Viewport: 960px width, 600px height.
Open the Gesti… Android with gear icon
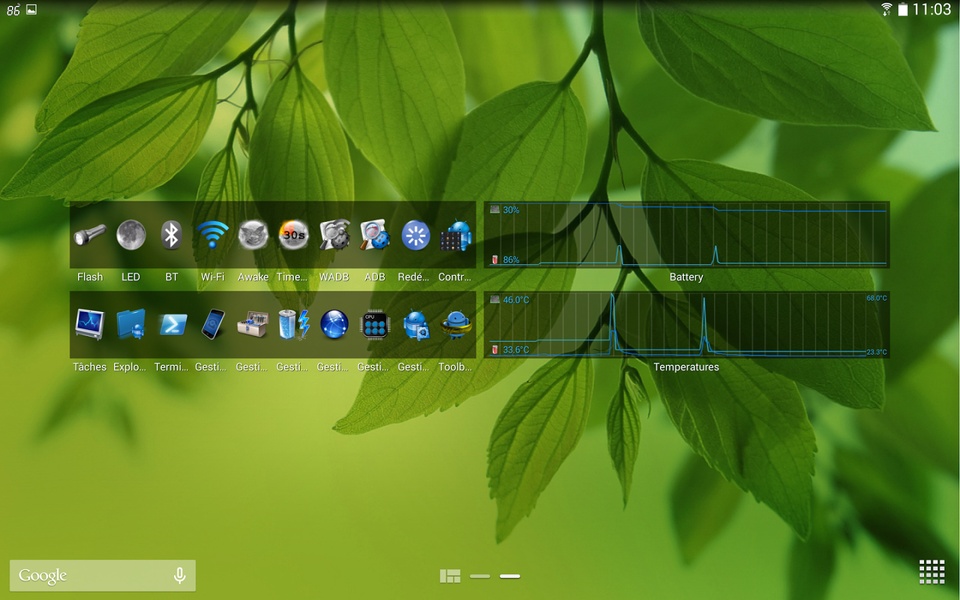[416, 324]
